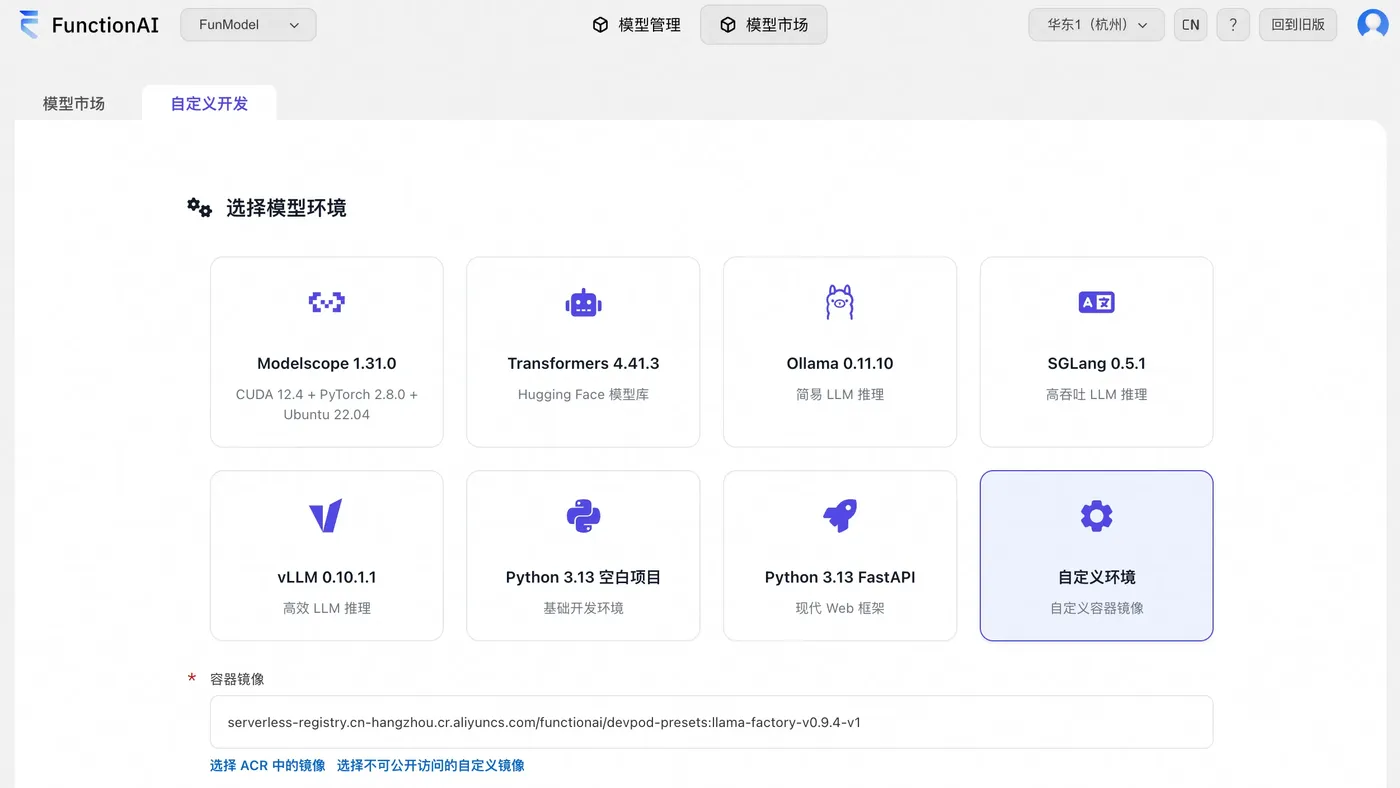Click the 自定义环境 gear icon
The height and width of the screenshot is (788, 1400).
1096,516
